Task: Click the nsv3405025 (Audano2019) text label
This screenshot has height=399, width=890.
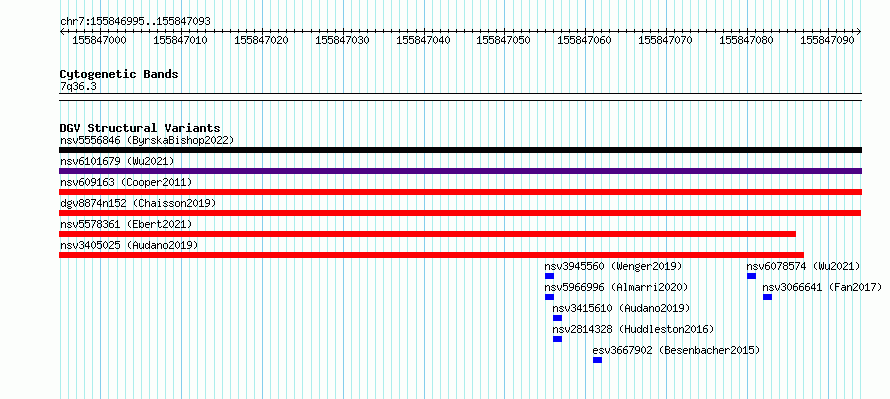Action: [x=129, y=245]
